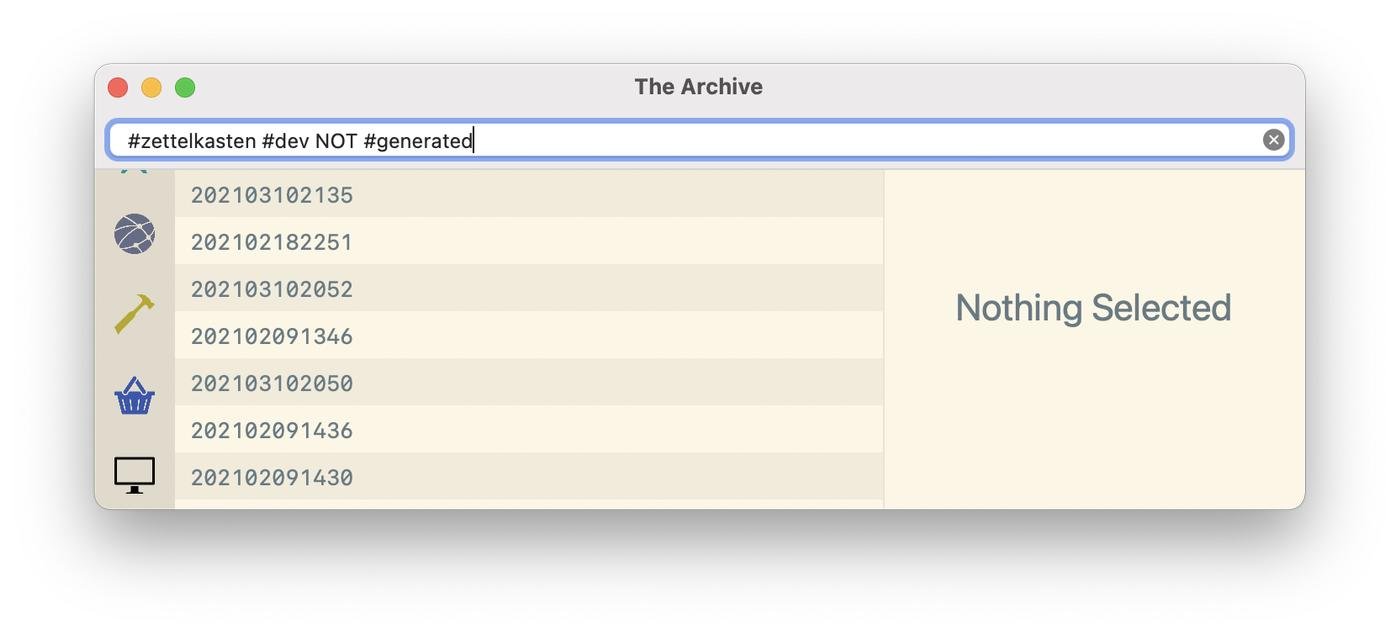
Task: Open note 202103102052
Action: tap(272, 289)
